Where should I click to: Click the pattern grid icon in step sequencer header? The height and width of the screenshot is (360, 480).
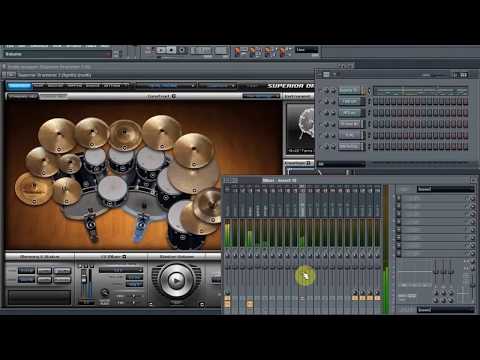[326, 75]
